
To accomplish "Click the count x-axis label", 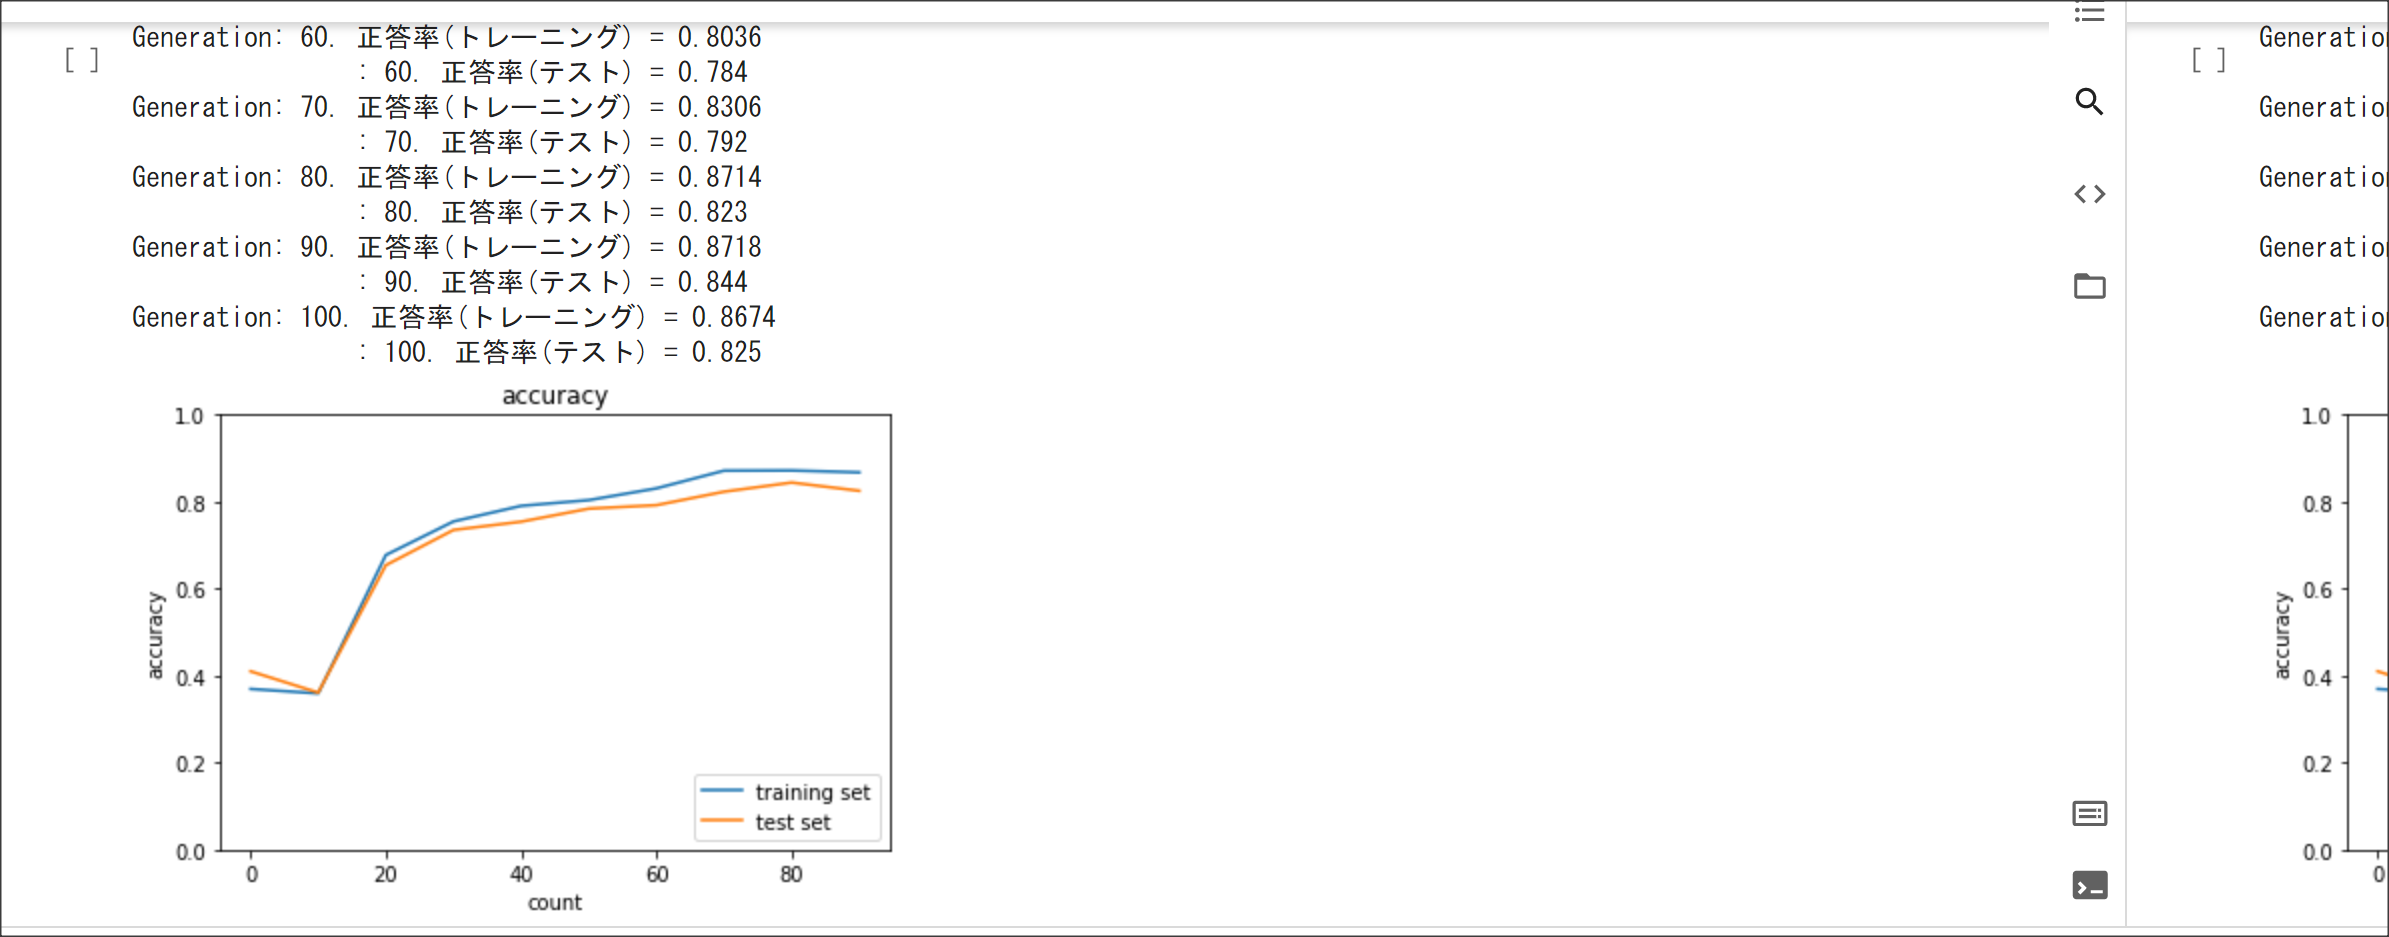I will [555, 902].
